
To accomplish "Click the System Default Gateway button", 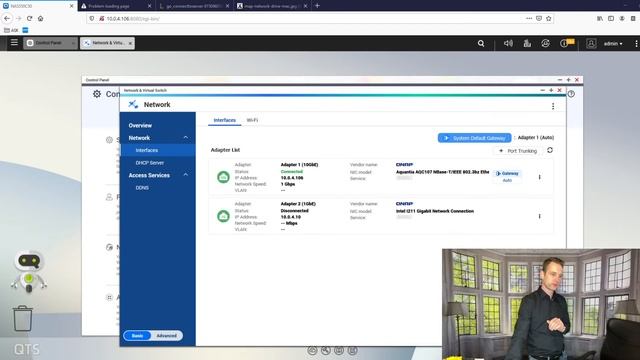I will [x=474, y=138].
